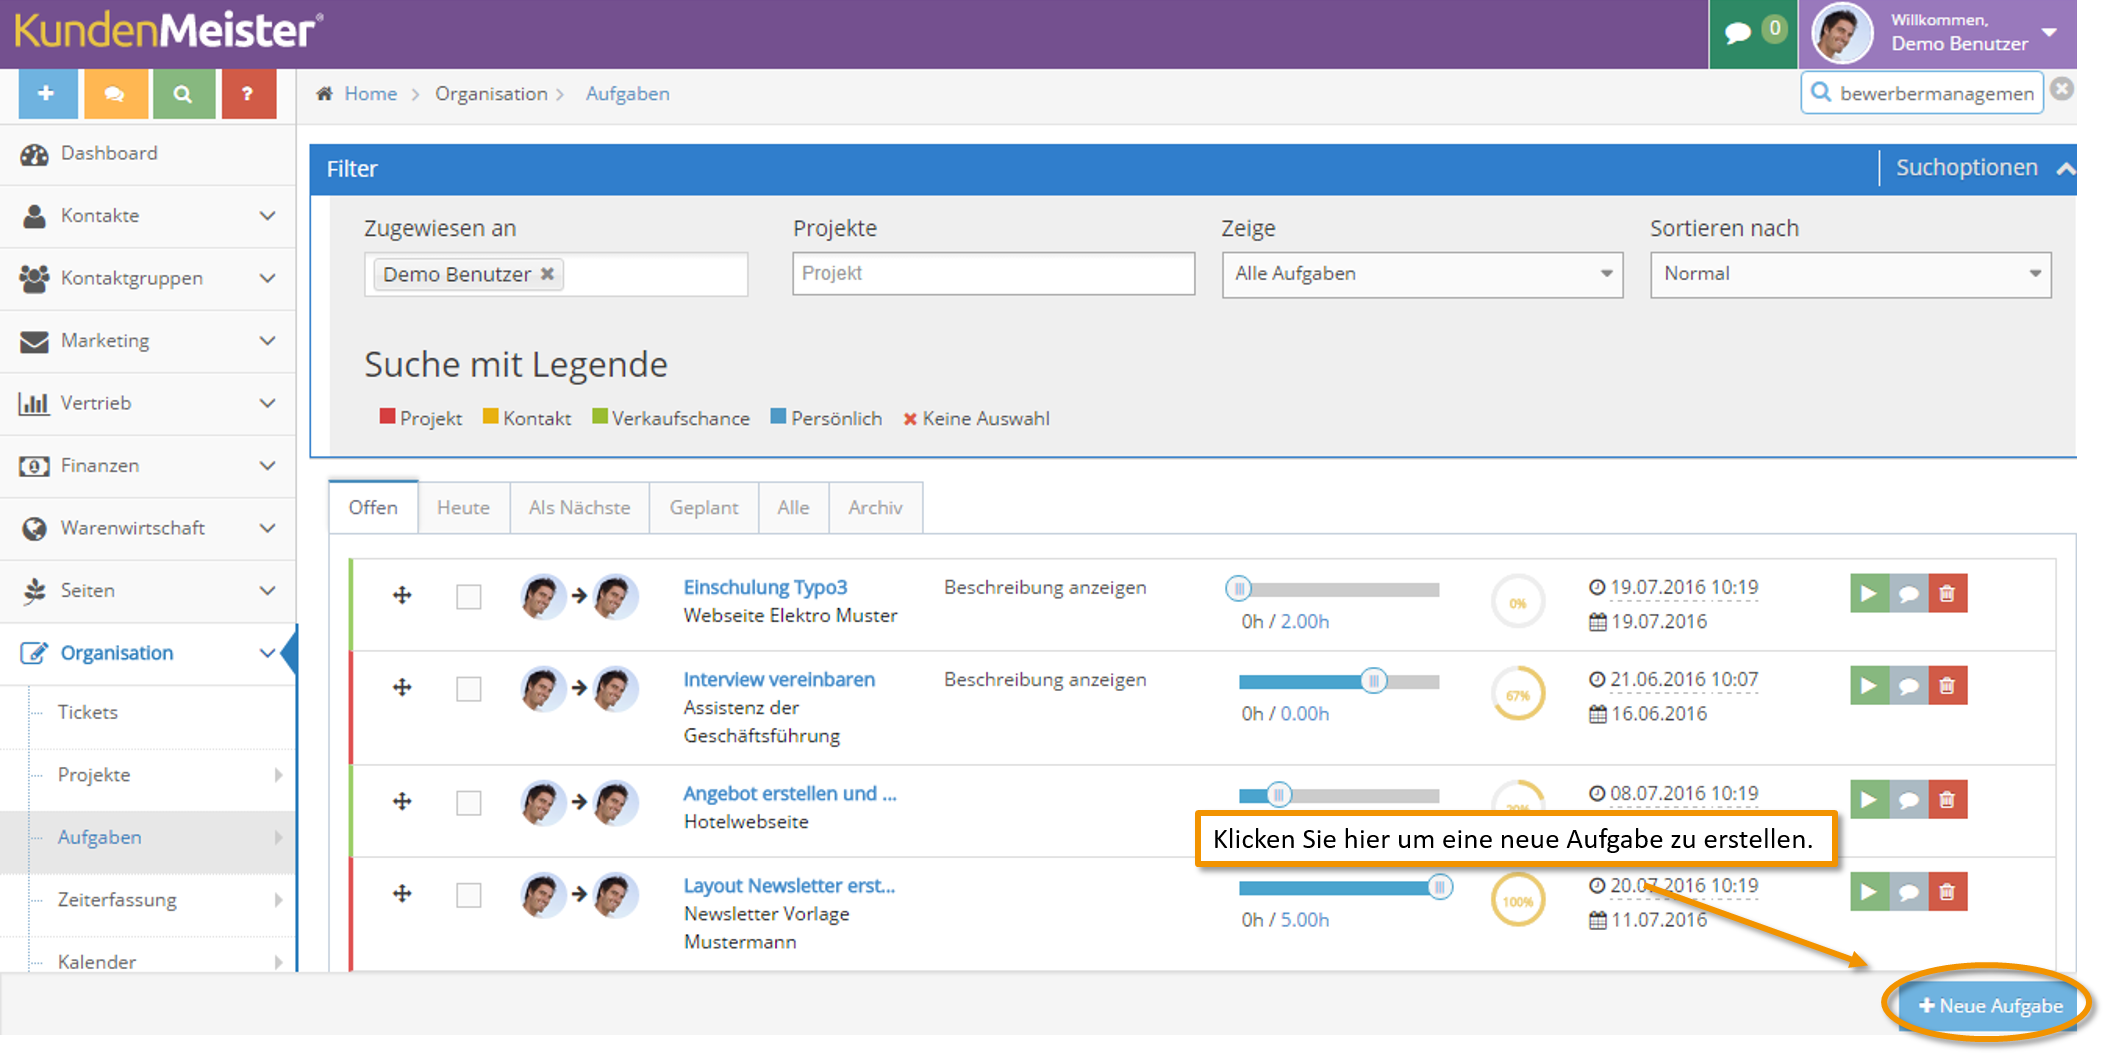The height and width of the screenshot is (1055, 2105).
Task: Tick the checkbox for Layout Newsletter
Action: pyautogui.click(x=468, y=895)
